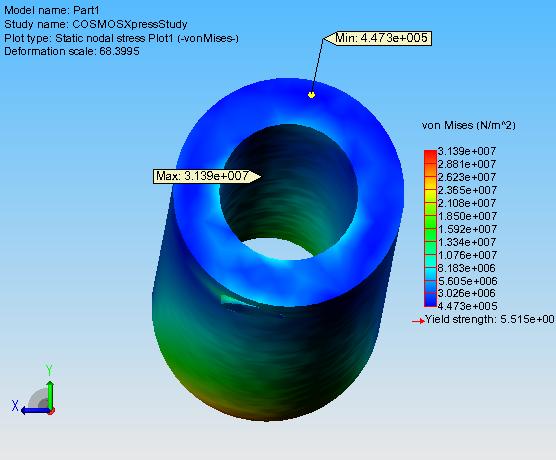Click the legend value 2.365e+007
The image size is (556, 460).
[x=467, y=190]
